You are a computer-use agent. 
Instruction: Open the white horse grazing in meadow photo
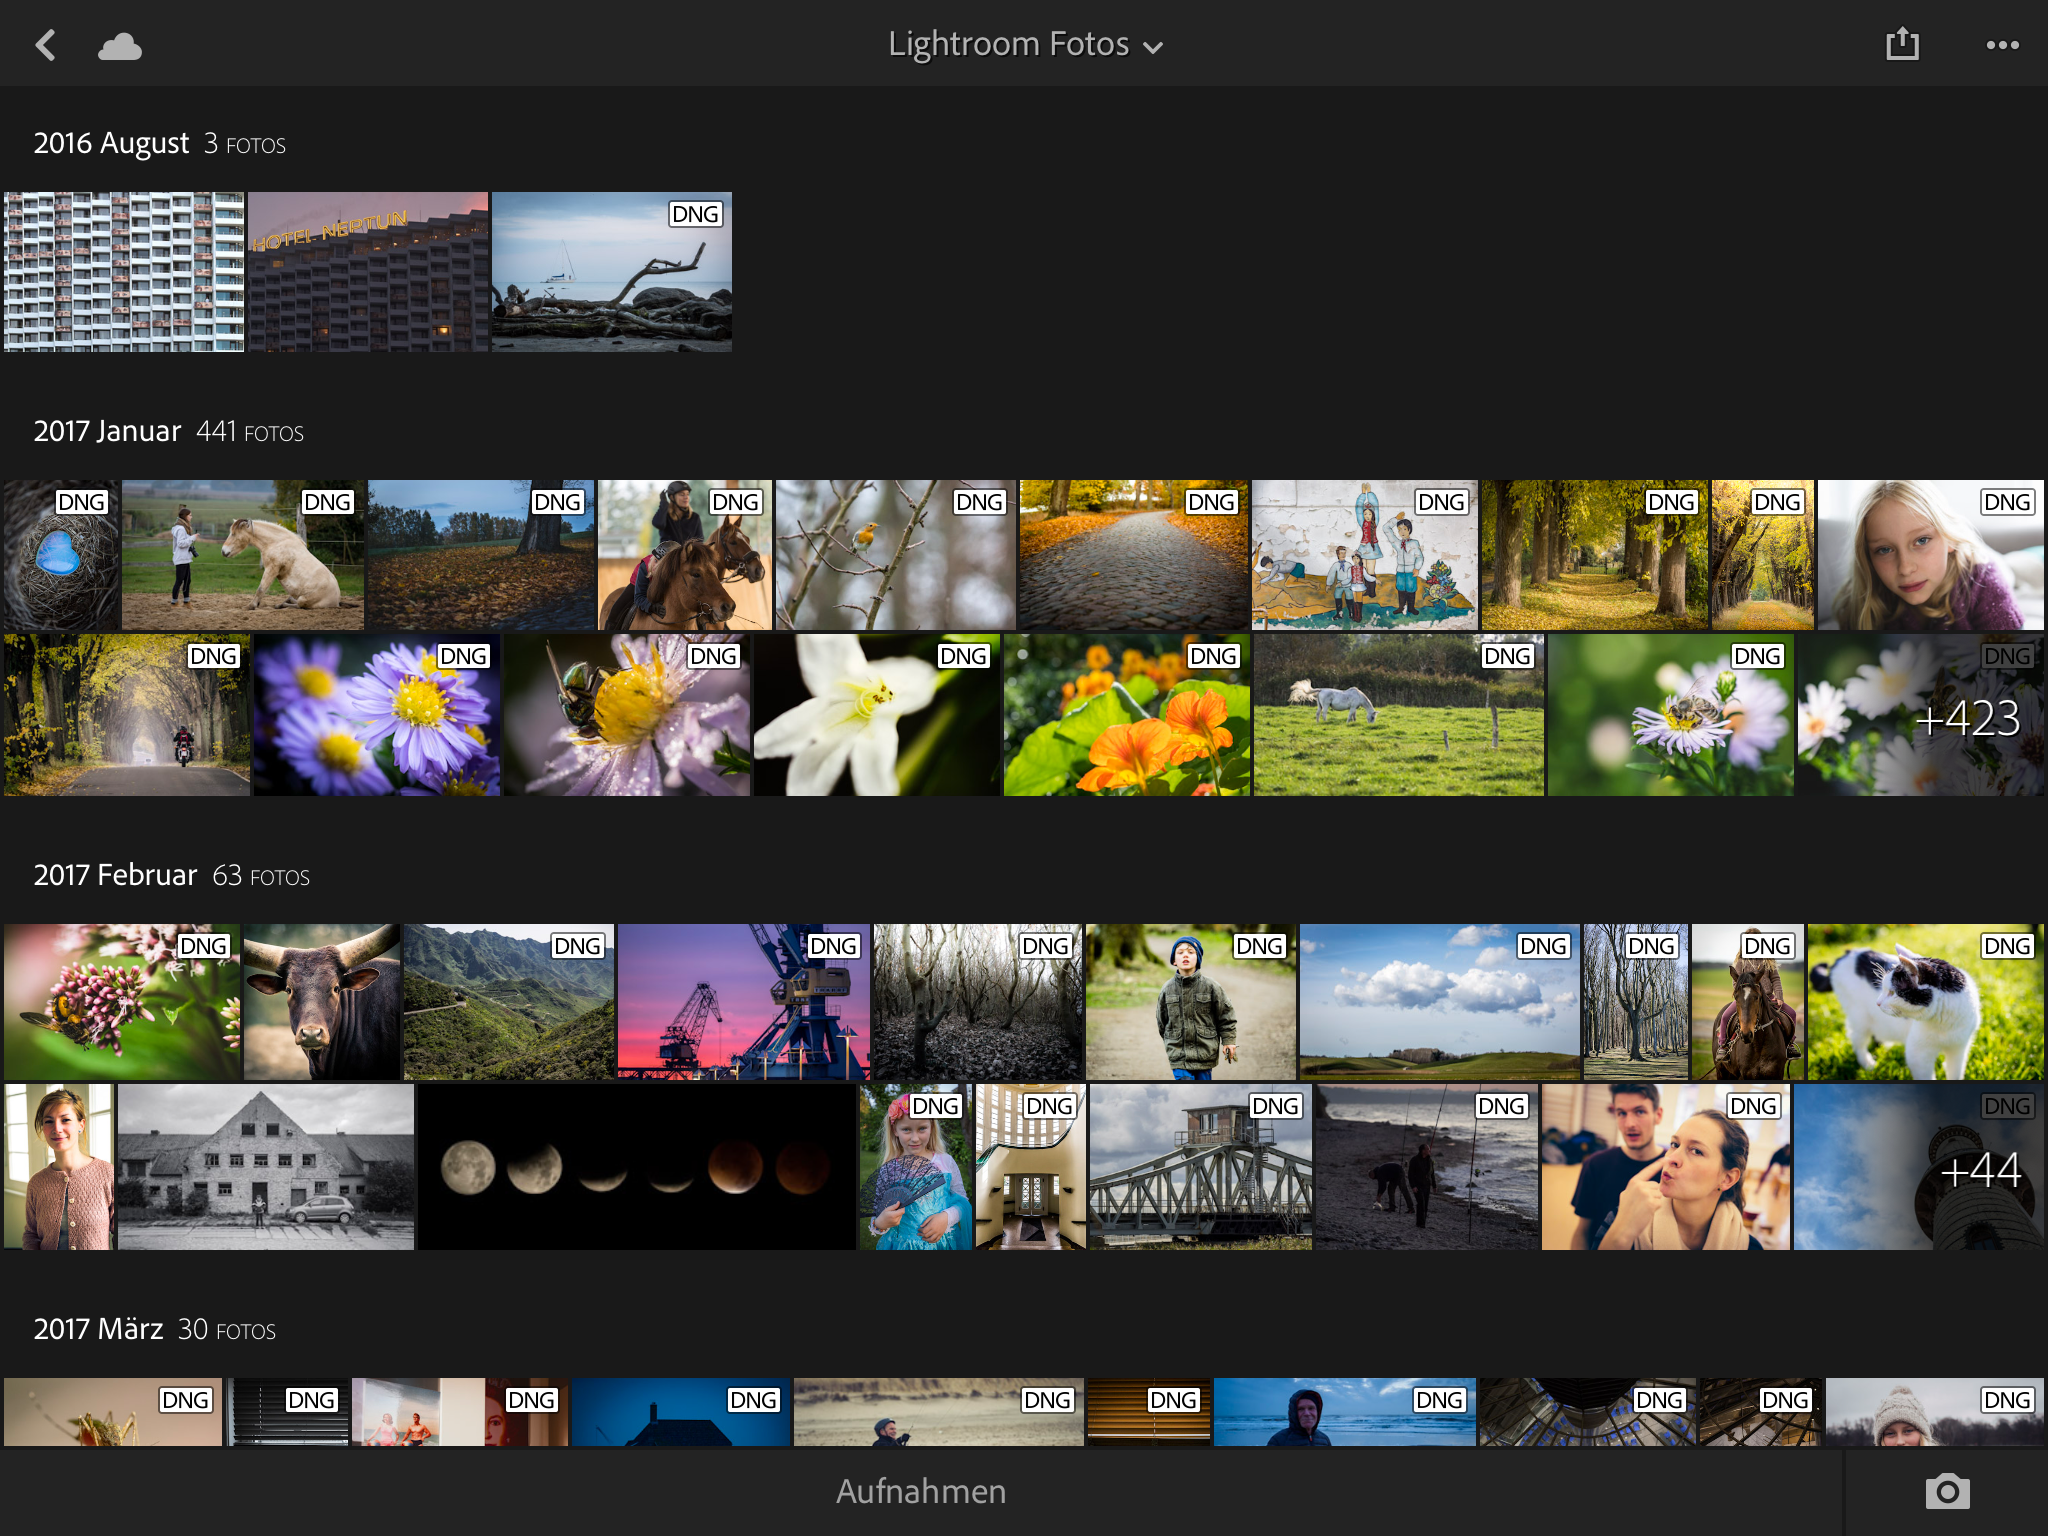[1399, 715]
